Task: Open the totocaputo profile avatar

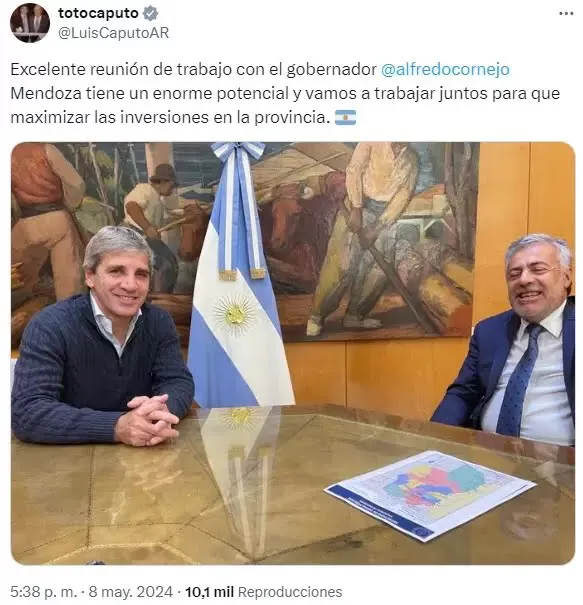Action: tap(30, 23)
